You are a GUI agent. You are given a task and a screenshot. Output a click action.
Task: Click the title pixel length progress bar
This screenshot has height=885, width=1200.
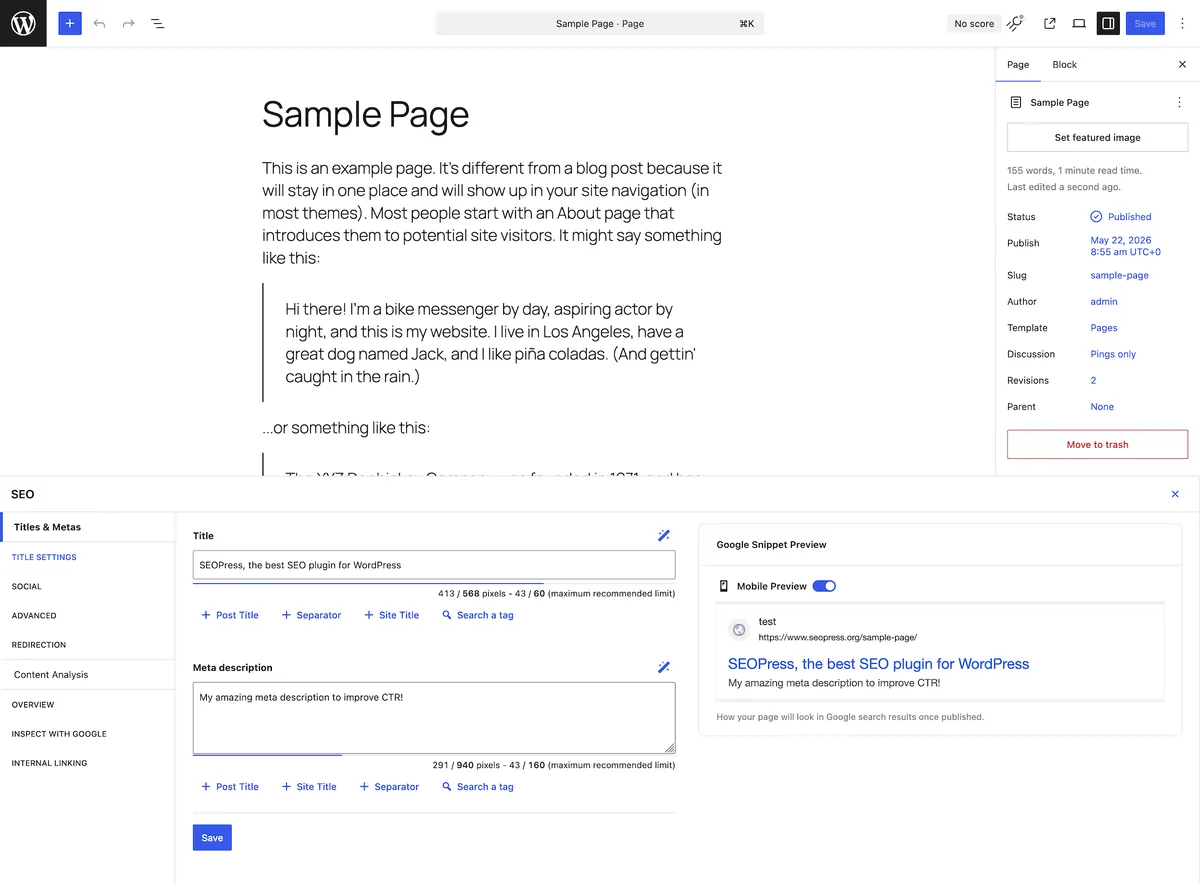point(434,583)
